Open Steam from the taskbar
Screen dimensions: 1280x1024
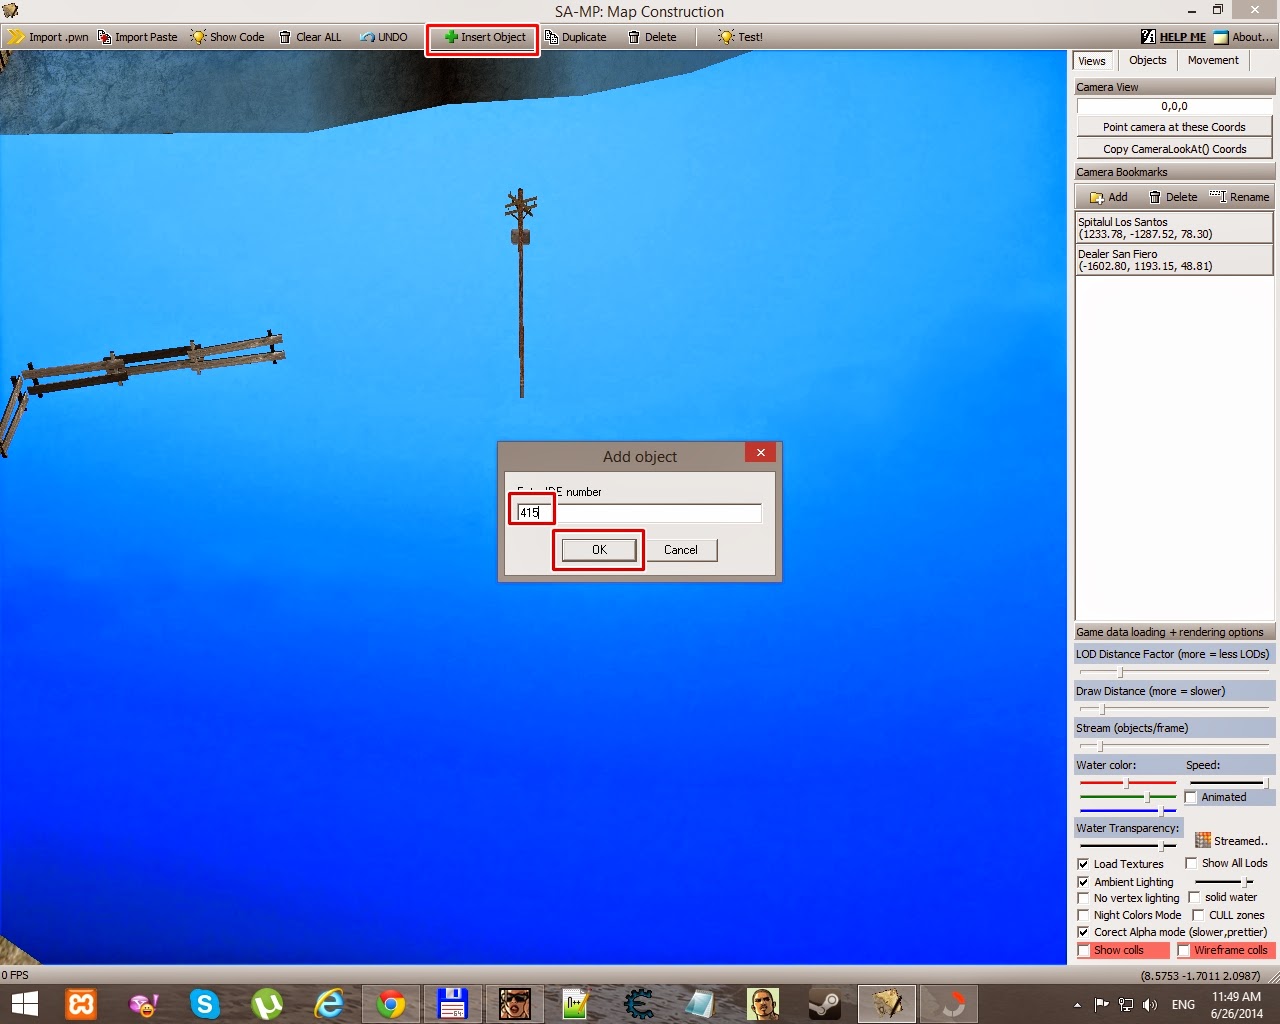click(824, 1003)
